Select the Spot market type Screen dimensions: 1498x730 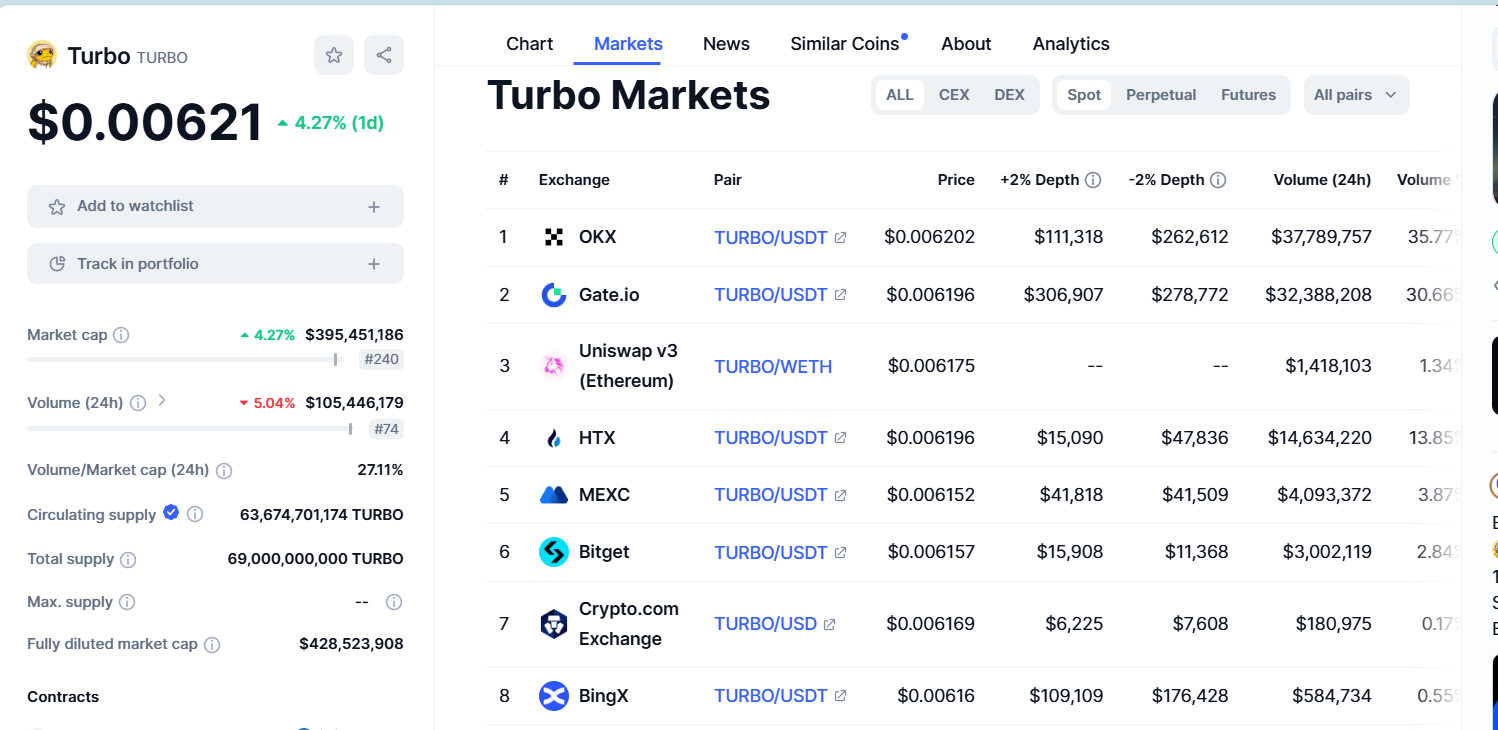[x=1084, y=95]
